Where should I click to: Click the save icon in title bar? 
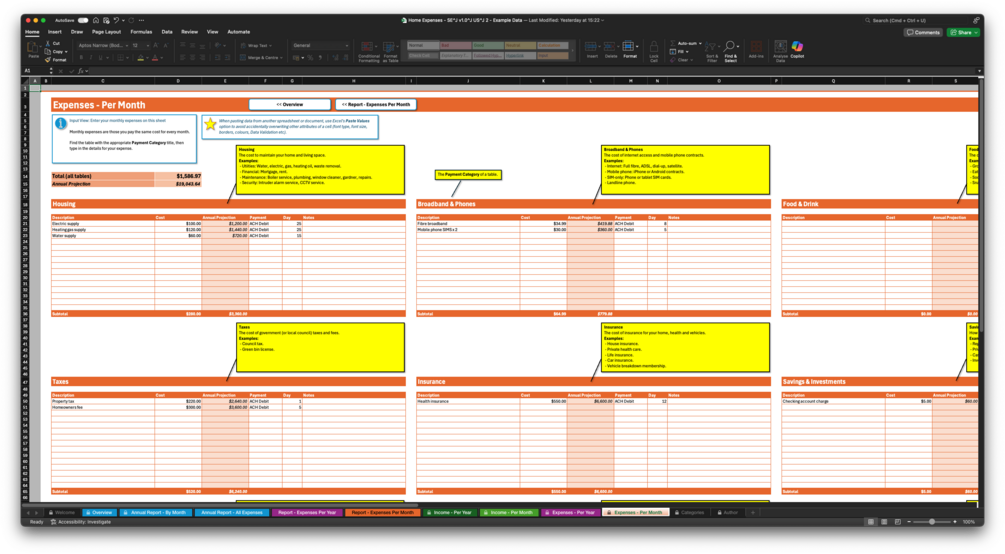(x=106, y=21)
